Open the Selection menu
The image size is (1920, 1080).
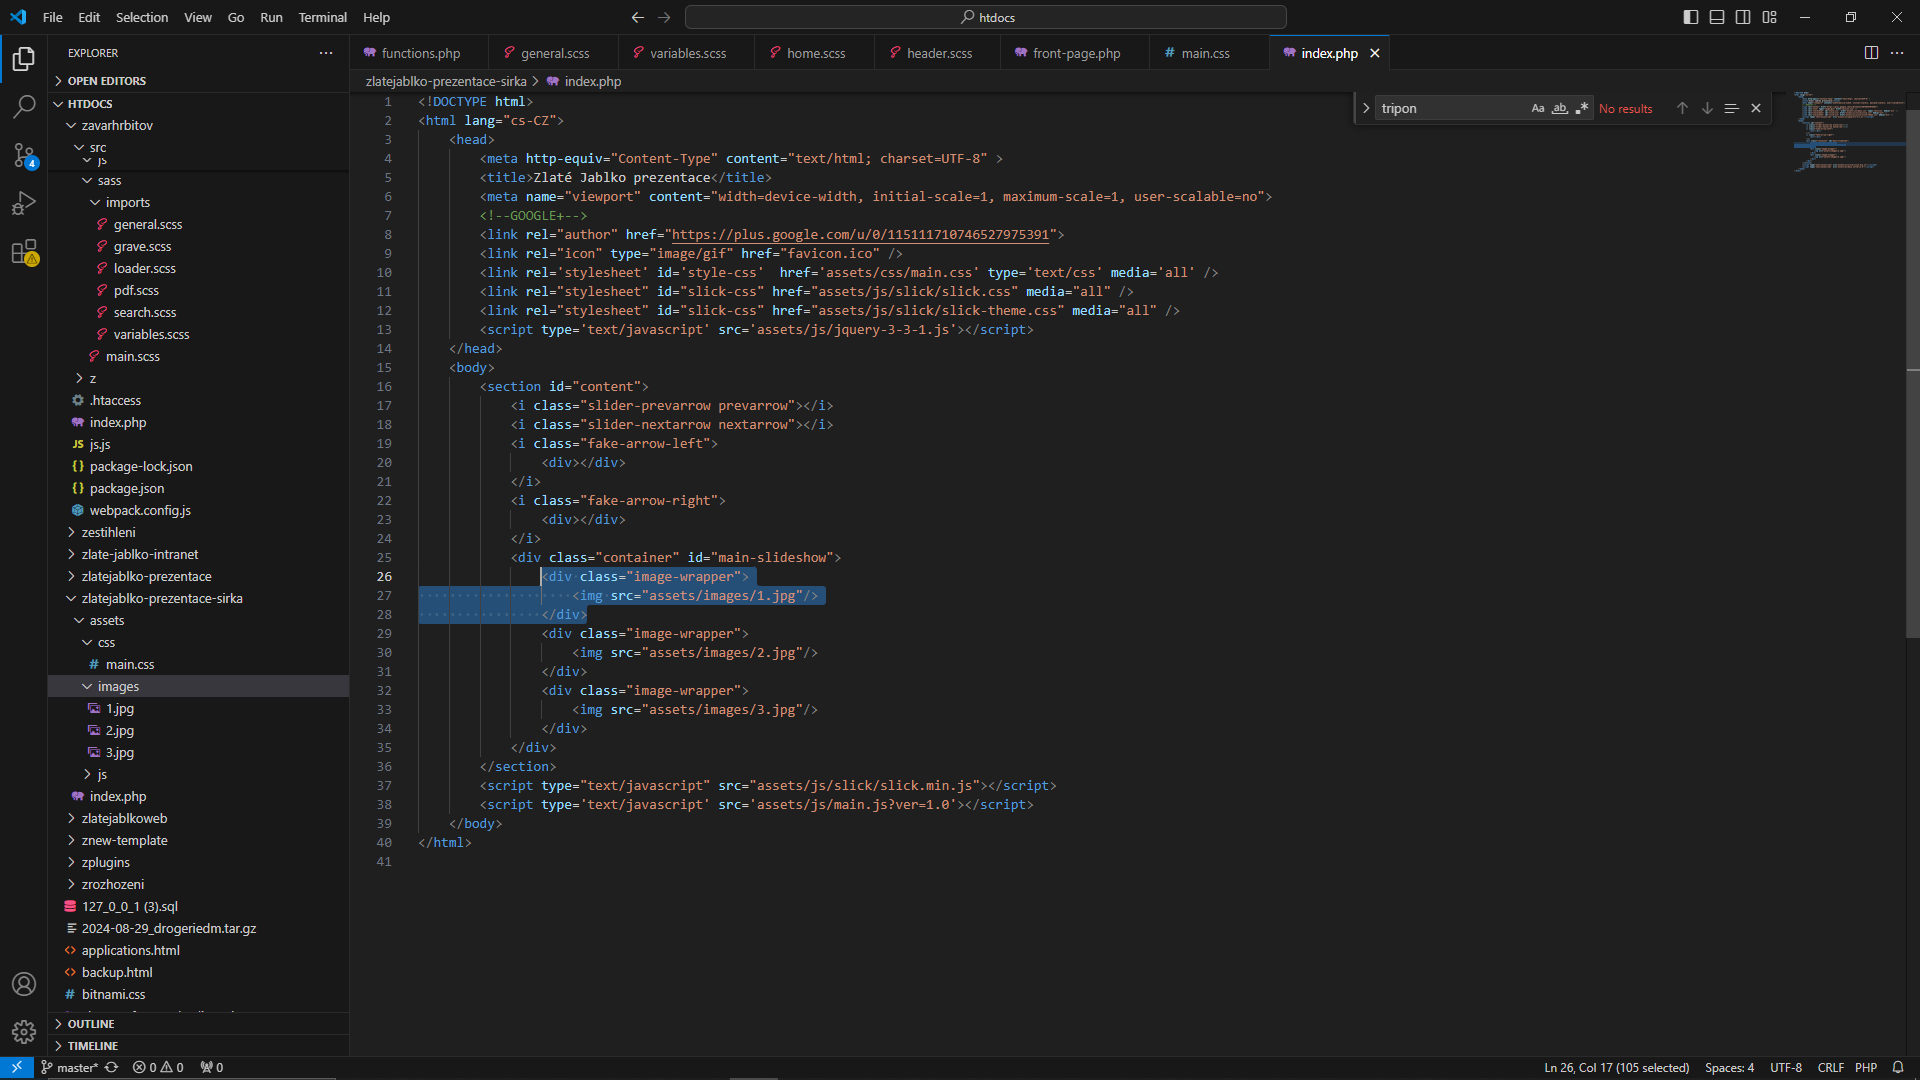click(142, 17)
